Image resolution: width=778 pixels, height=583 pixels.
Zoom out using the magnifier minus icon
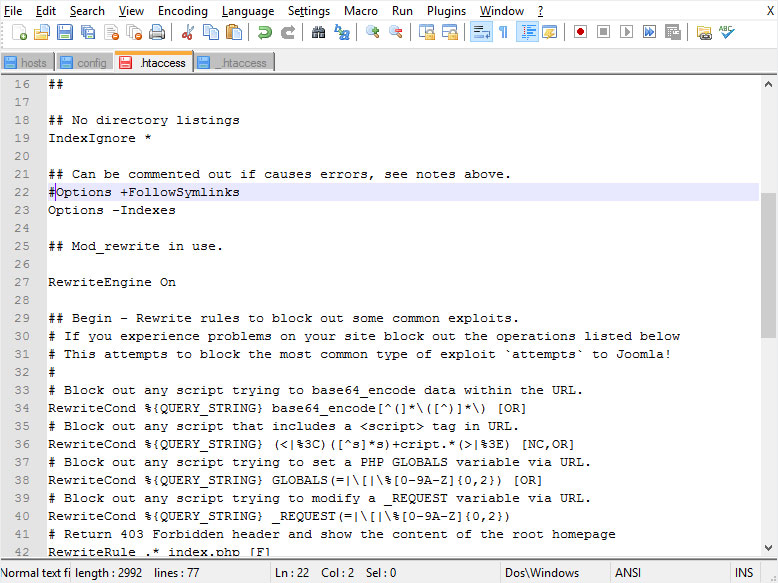click(x=395, y=32)
